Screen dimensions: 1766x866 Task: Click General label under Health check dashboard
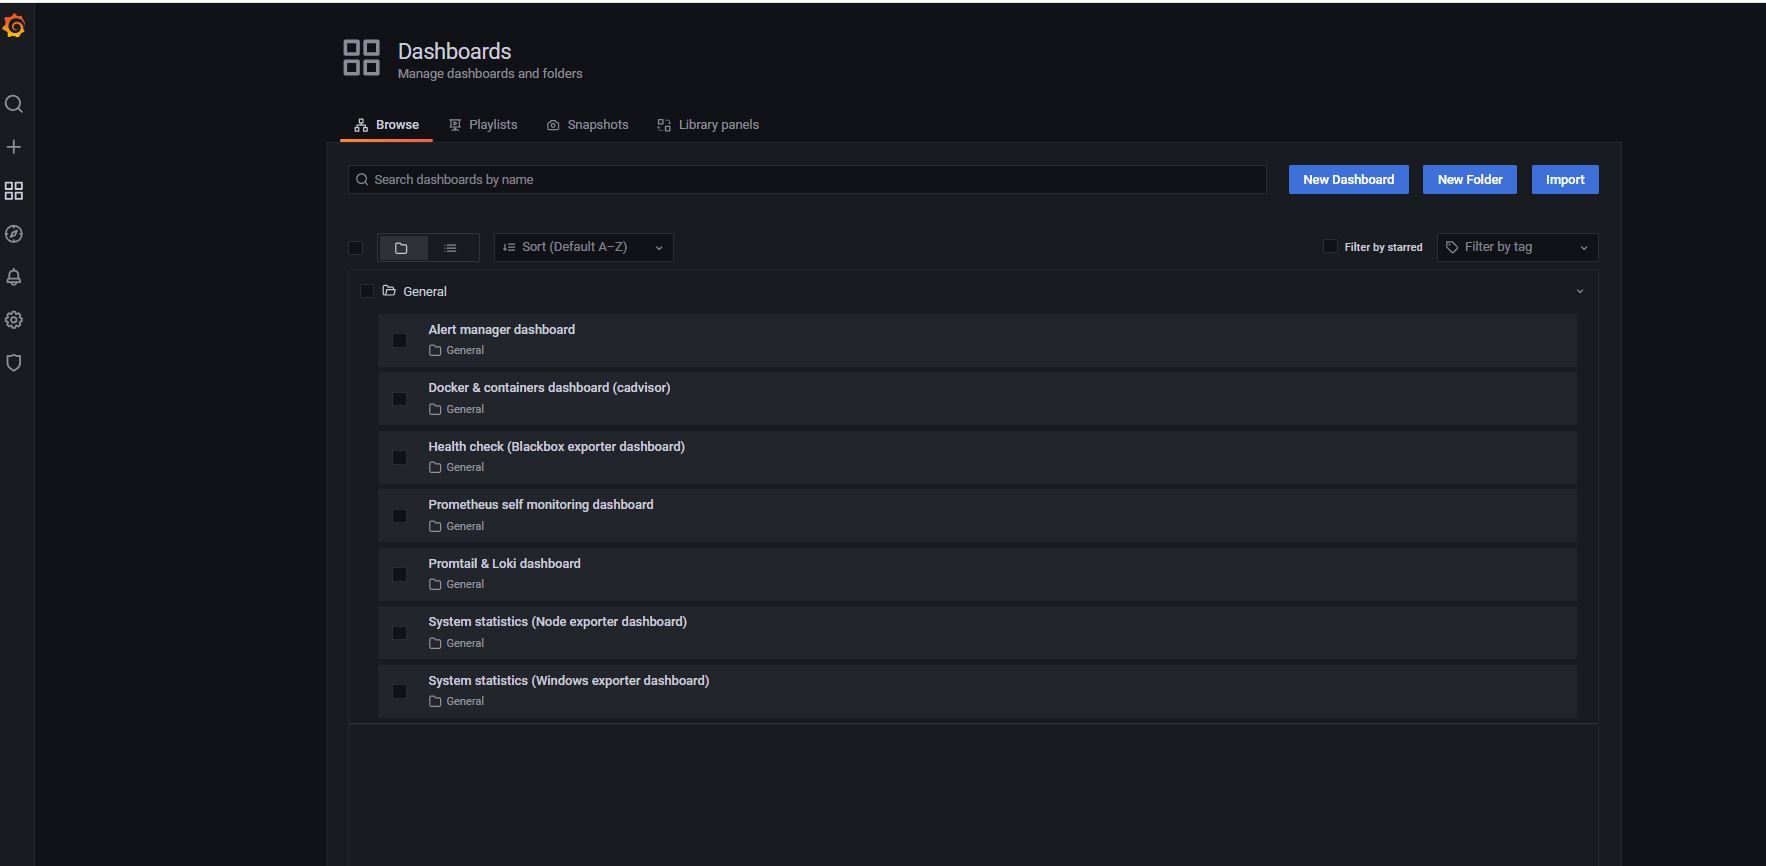click(465, 468)
